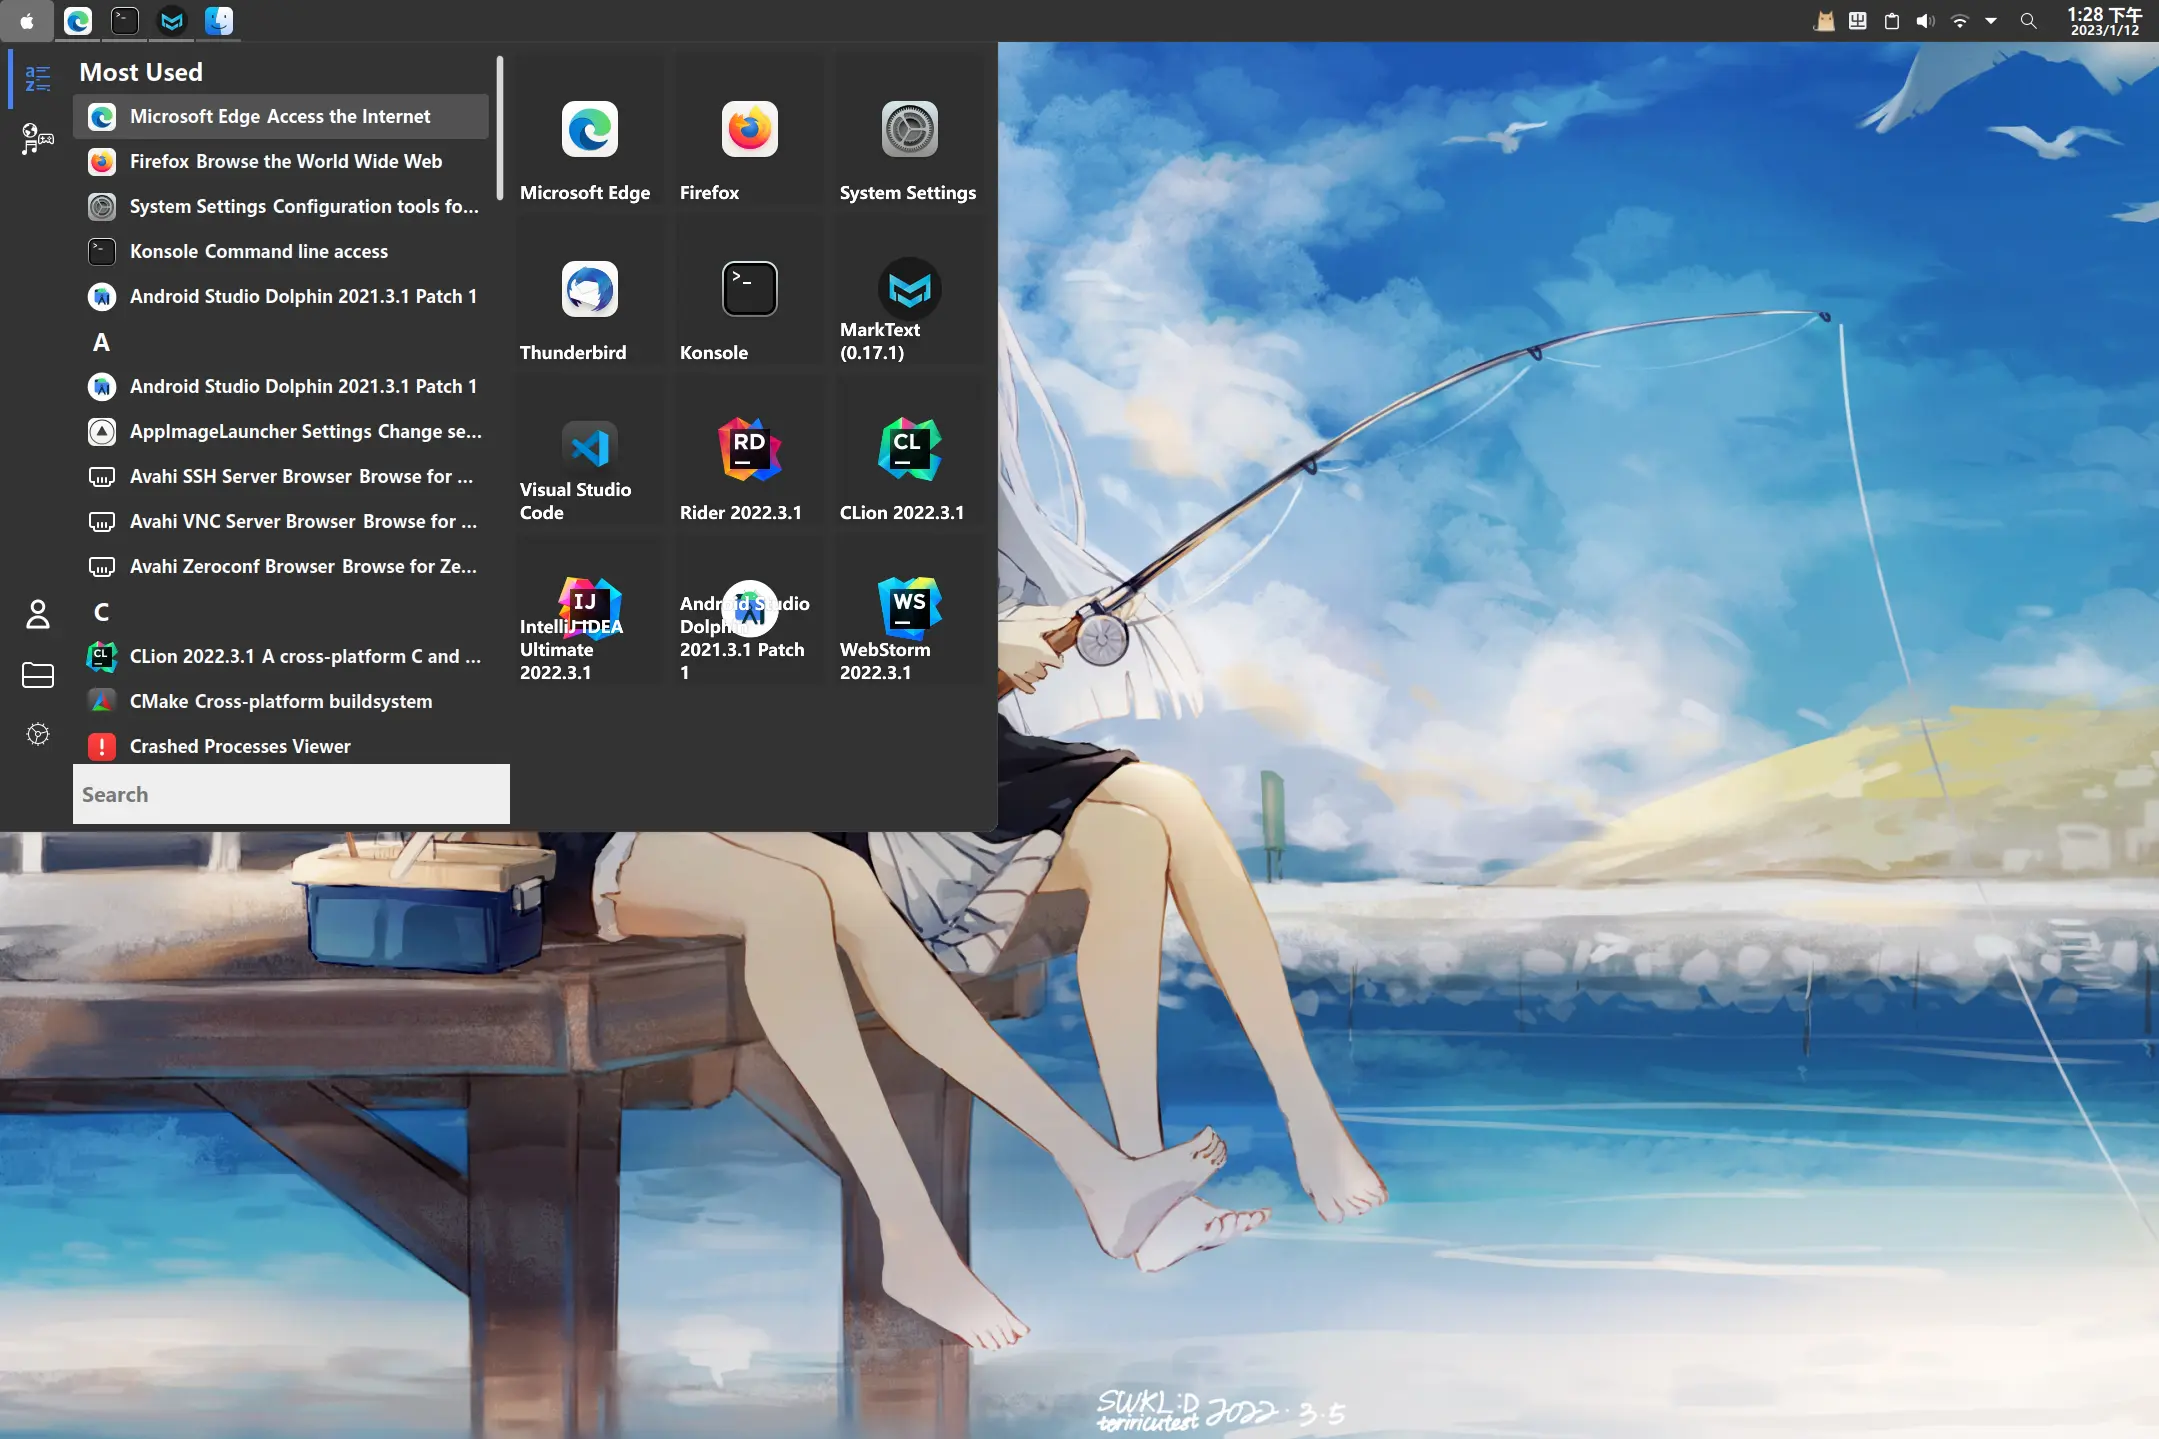
Task: Switch to alphabetical all-apps view
Action: (x=38, y=78)
